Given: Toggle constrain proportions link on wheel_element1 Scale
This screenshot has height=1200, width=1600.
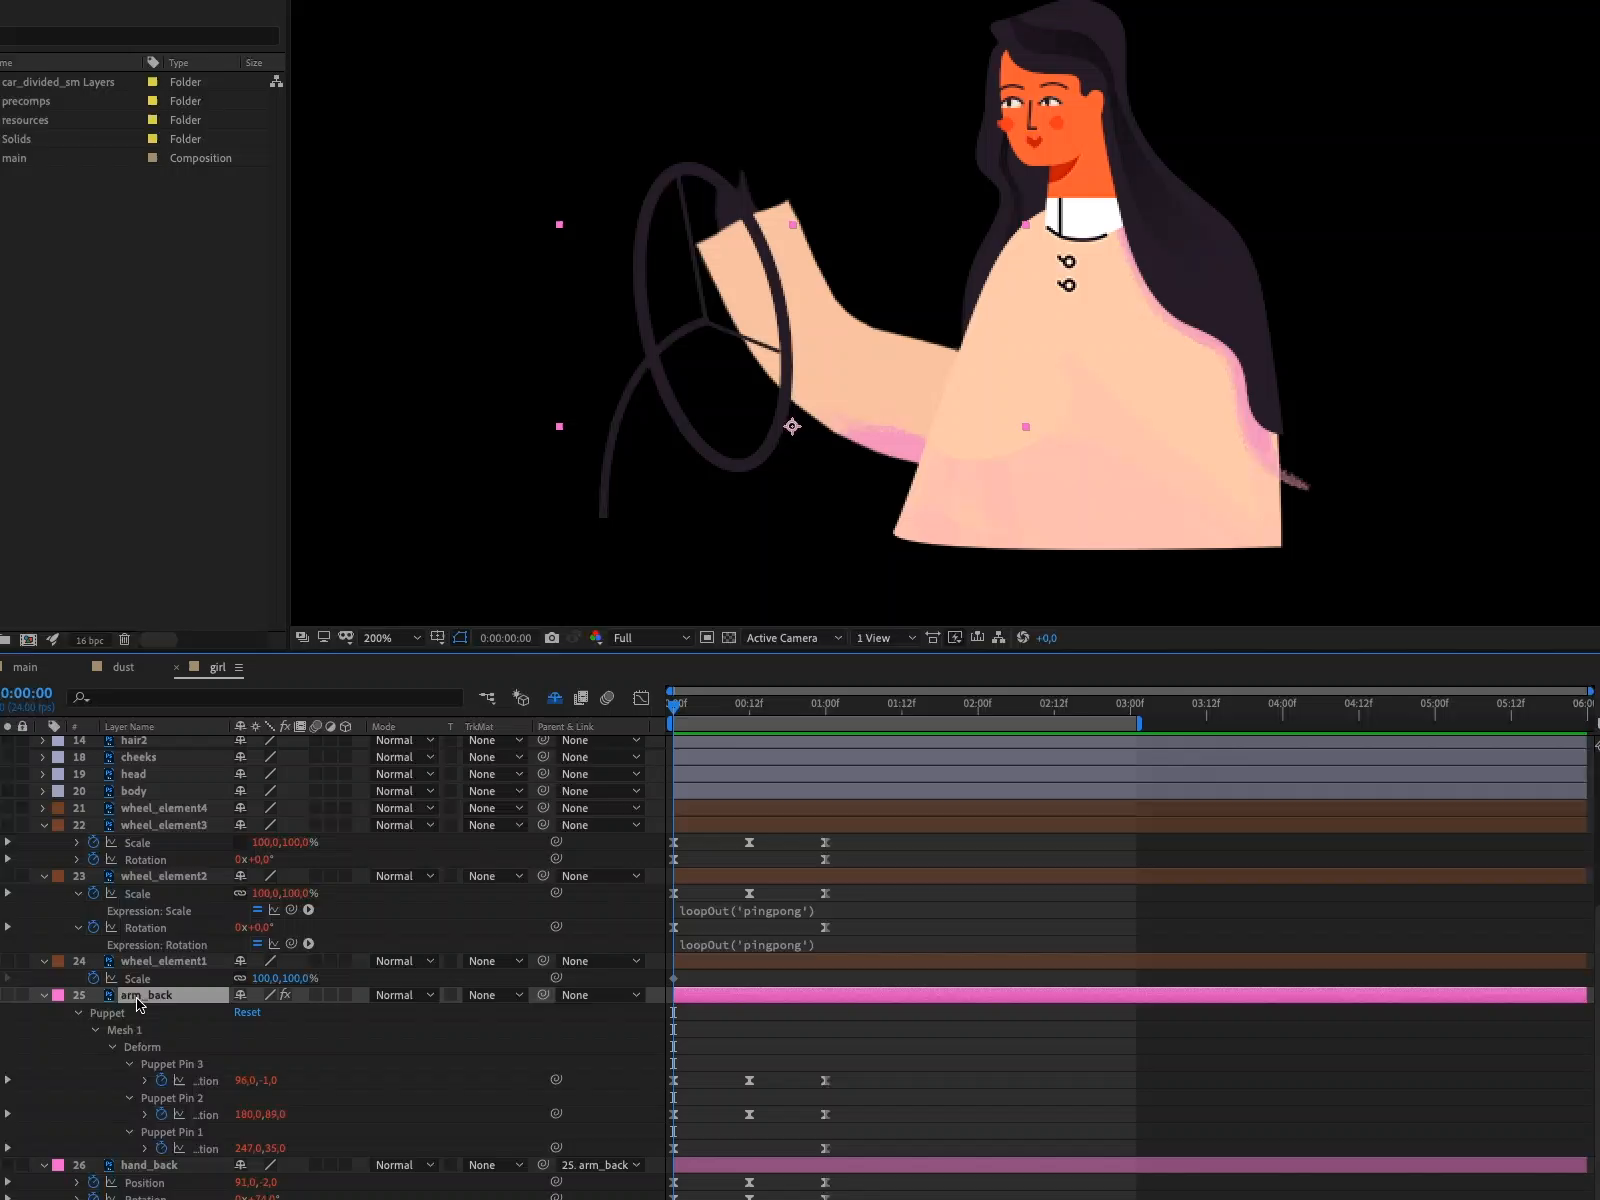Looking at the screenshot, I should (x=240, y=978).
